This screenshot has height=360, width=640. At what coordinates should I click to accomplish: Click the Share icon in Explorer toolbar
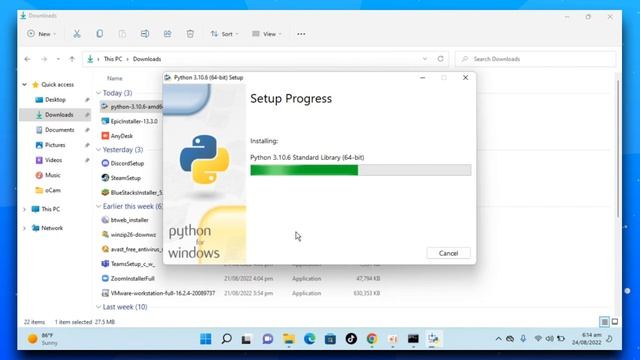[167, 34]
